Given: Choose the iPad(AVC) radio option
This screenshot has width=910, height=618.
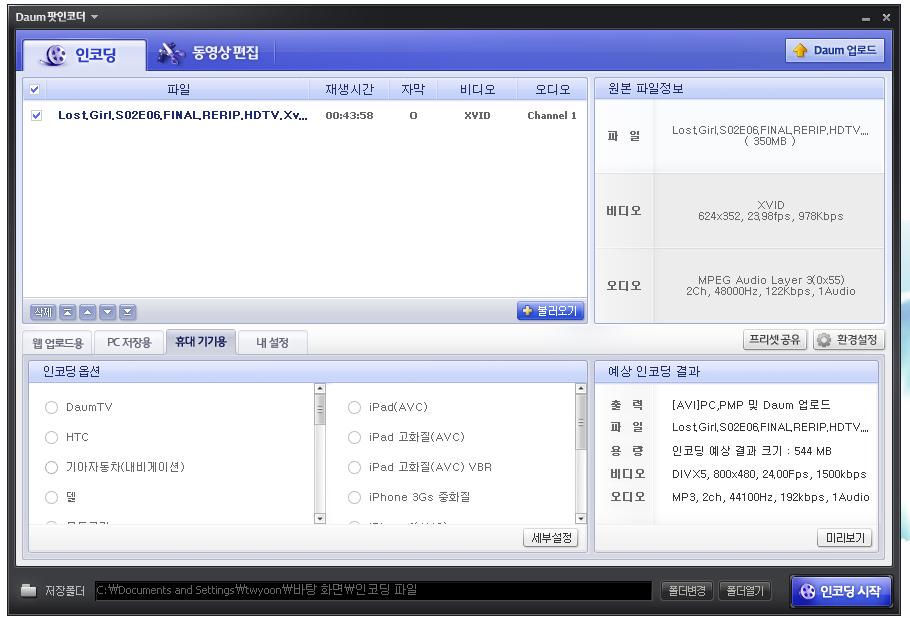Looking at the screenshot, I should (x=354, y=407).
